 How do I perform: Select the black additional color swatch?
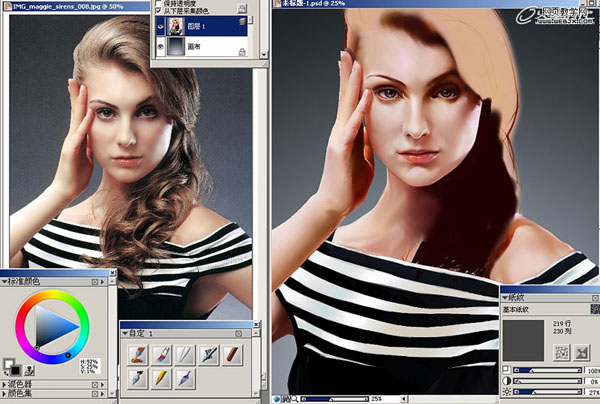[x=15, y=370]
